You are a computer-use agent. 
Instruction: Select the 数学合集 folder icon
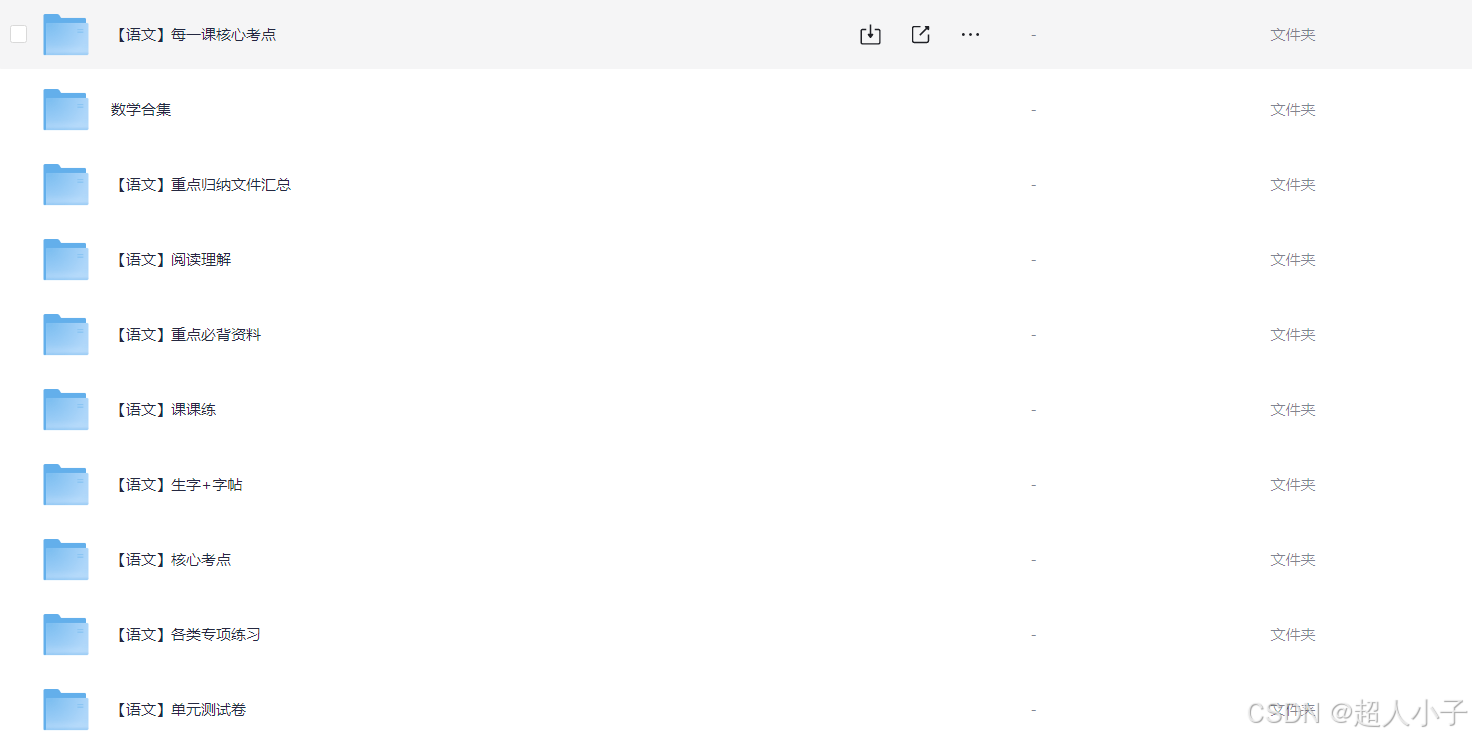66,109
